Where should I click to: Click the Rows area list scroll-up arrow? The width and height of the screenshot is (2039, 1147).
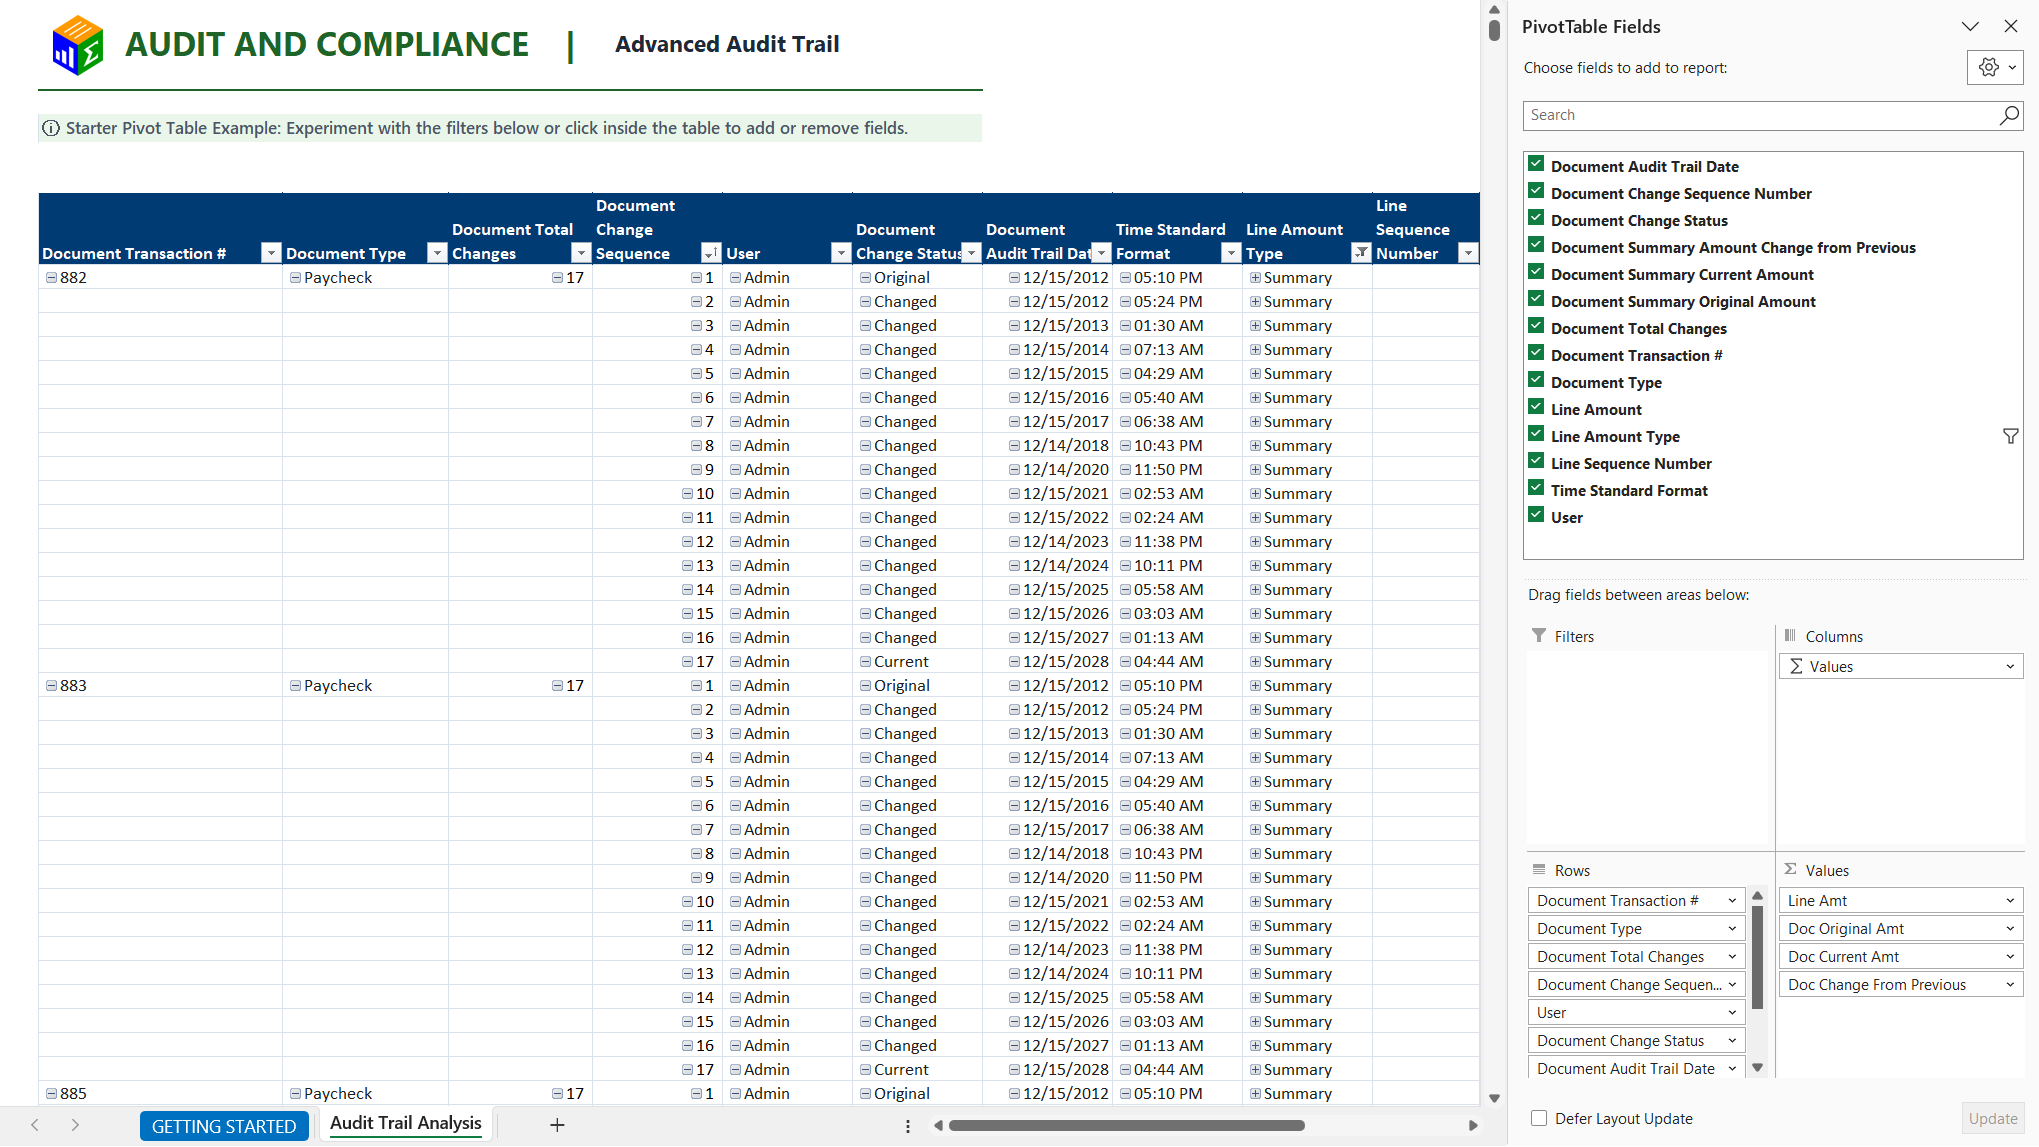click(1757, 896)
